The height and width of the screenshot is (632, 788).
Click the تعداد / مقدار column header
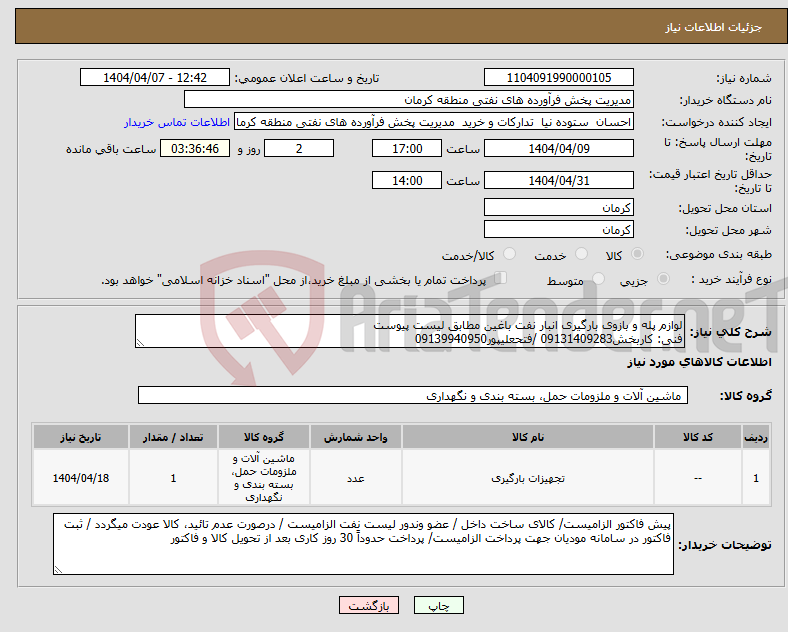(173, 437)
